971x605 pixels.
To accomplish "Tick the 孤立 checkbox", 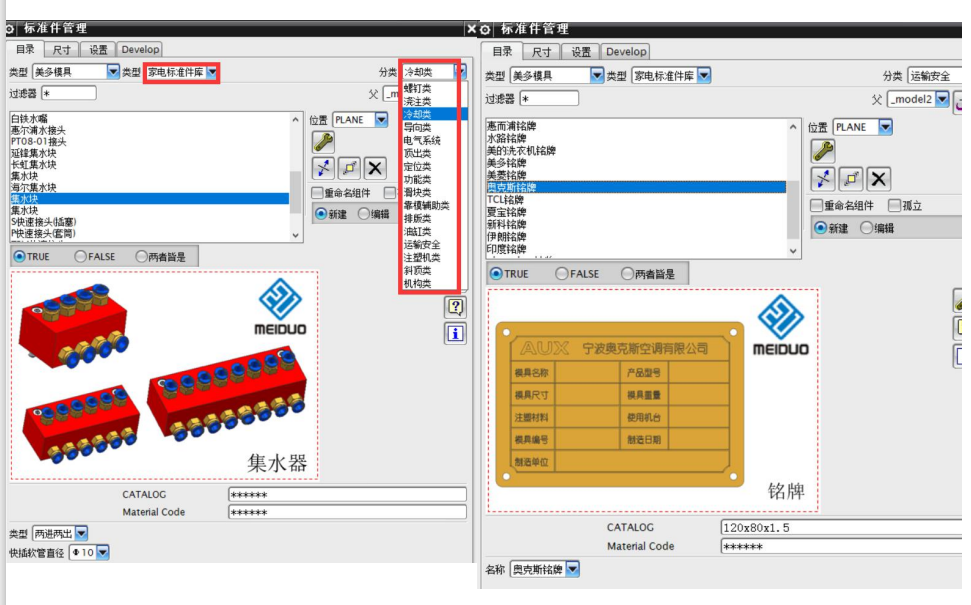I will click(x=894, y=205).
